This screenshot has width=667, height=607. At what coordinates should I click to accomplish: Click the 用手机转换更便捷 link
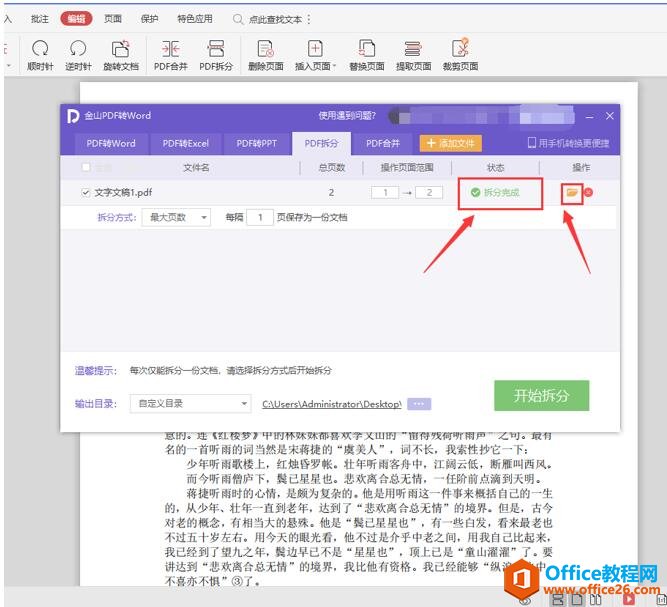coord(574,143)
